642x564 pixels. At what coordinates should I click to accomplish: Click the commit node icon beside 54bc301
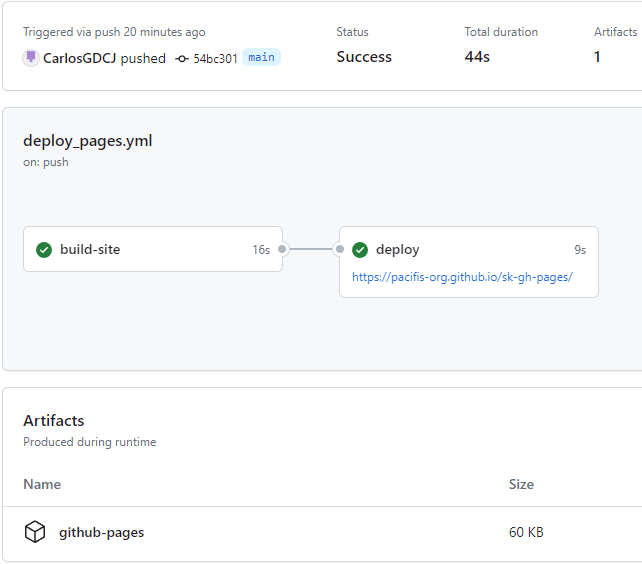tap(182, 59)
